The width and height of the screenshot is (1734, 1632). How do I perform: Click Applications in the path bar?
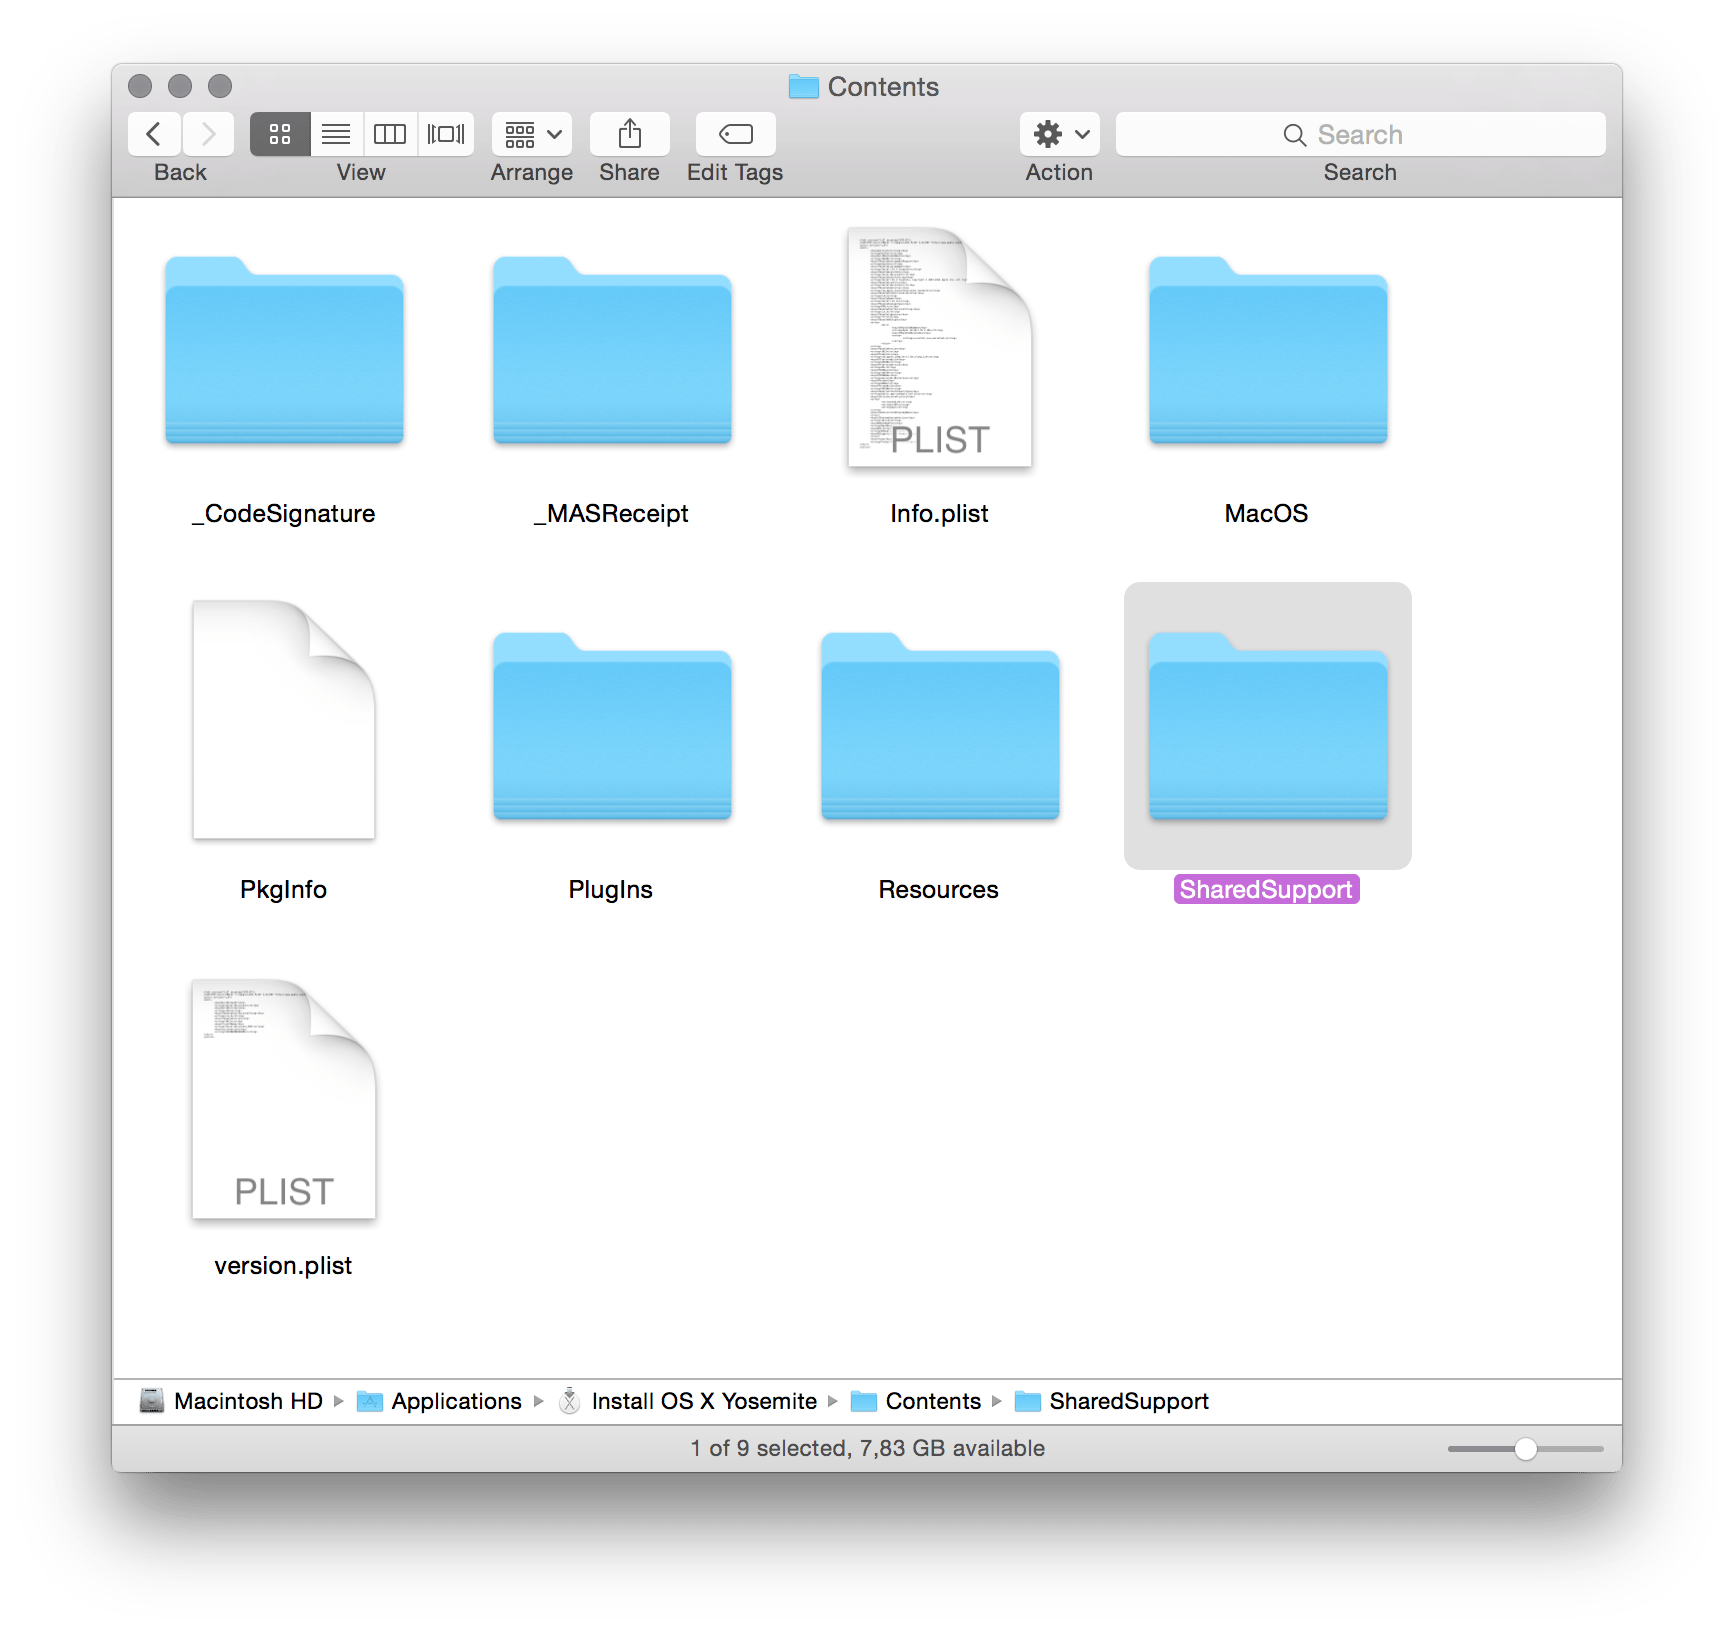point(440,1401)
